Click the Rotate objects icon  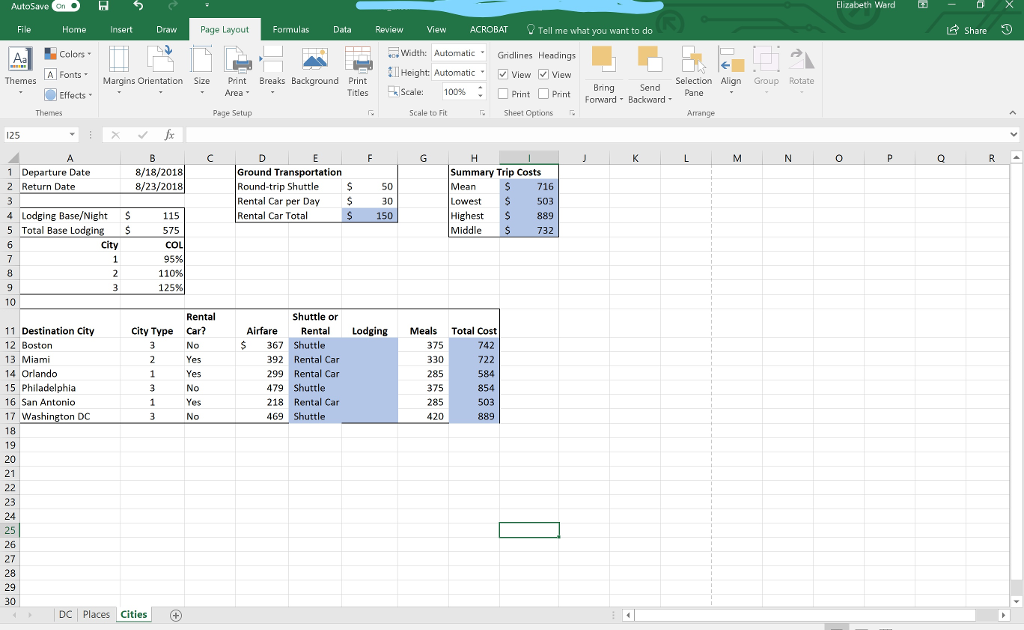point(801,59)
